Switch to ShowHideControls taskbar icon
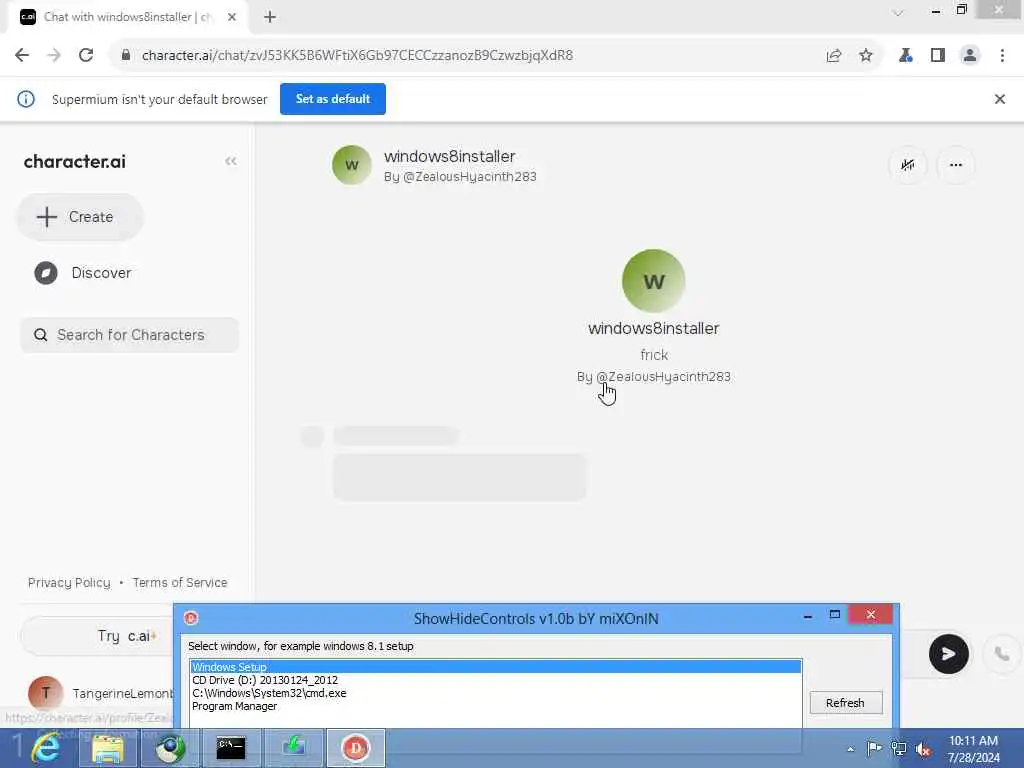 click(356, 748)
